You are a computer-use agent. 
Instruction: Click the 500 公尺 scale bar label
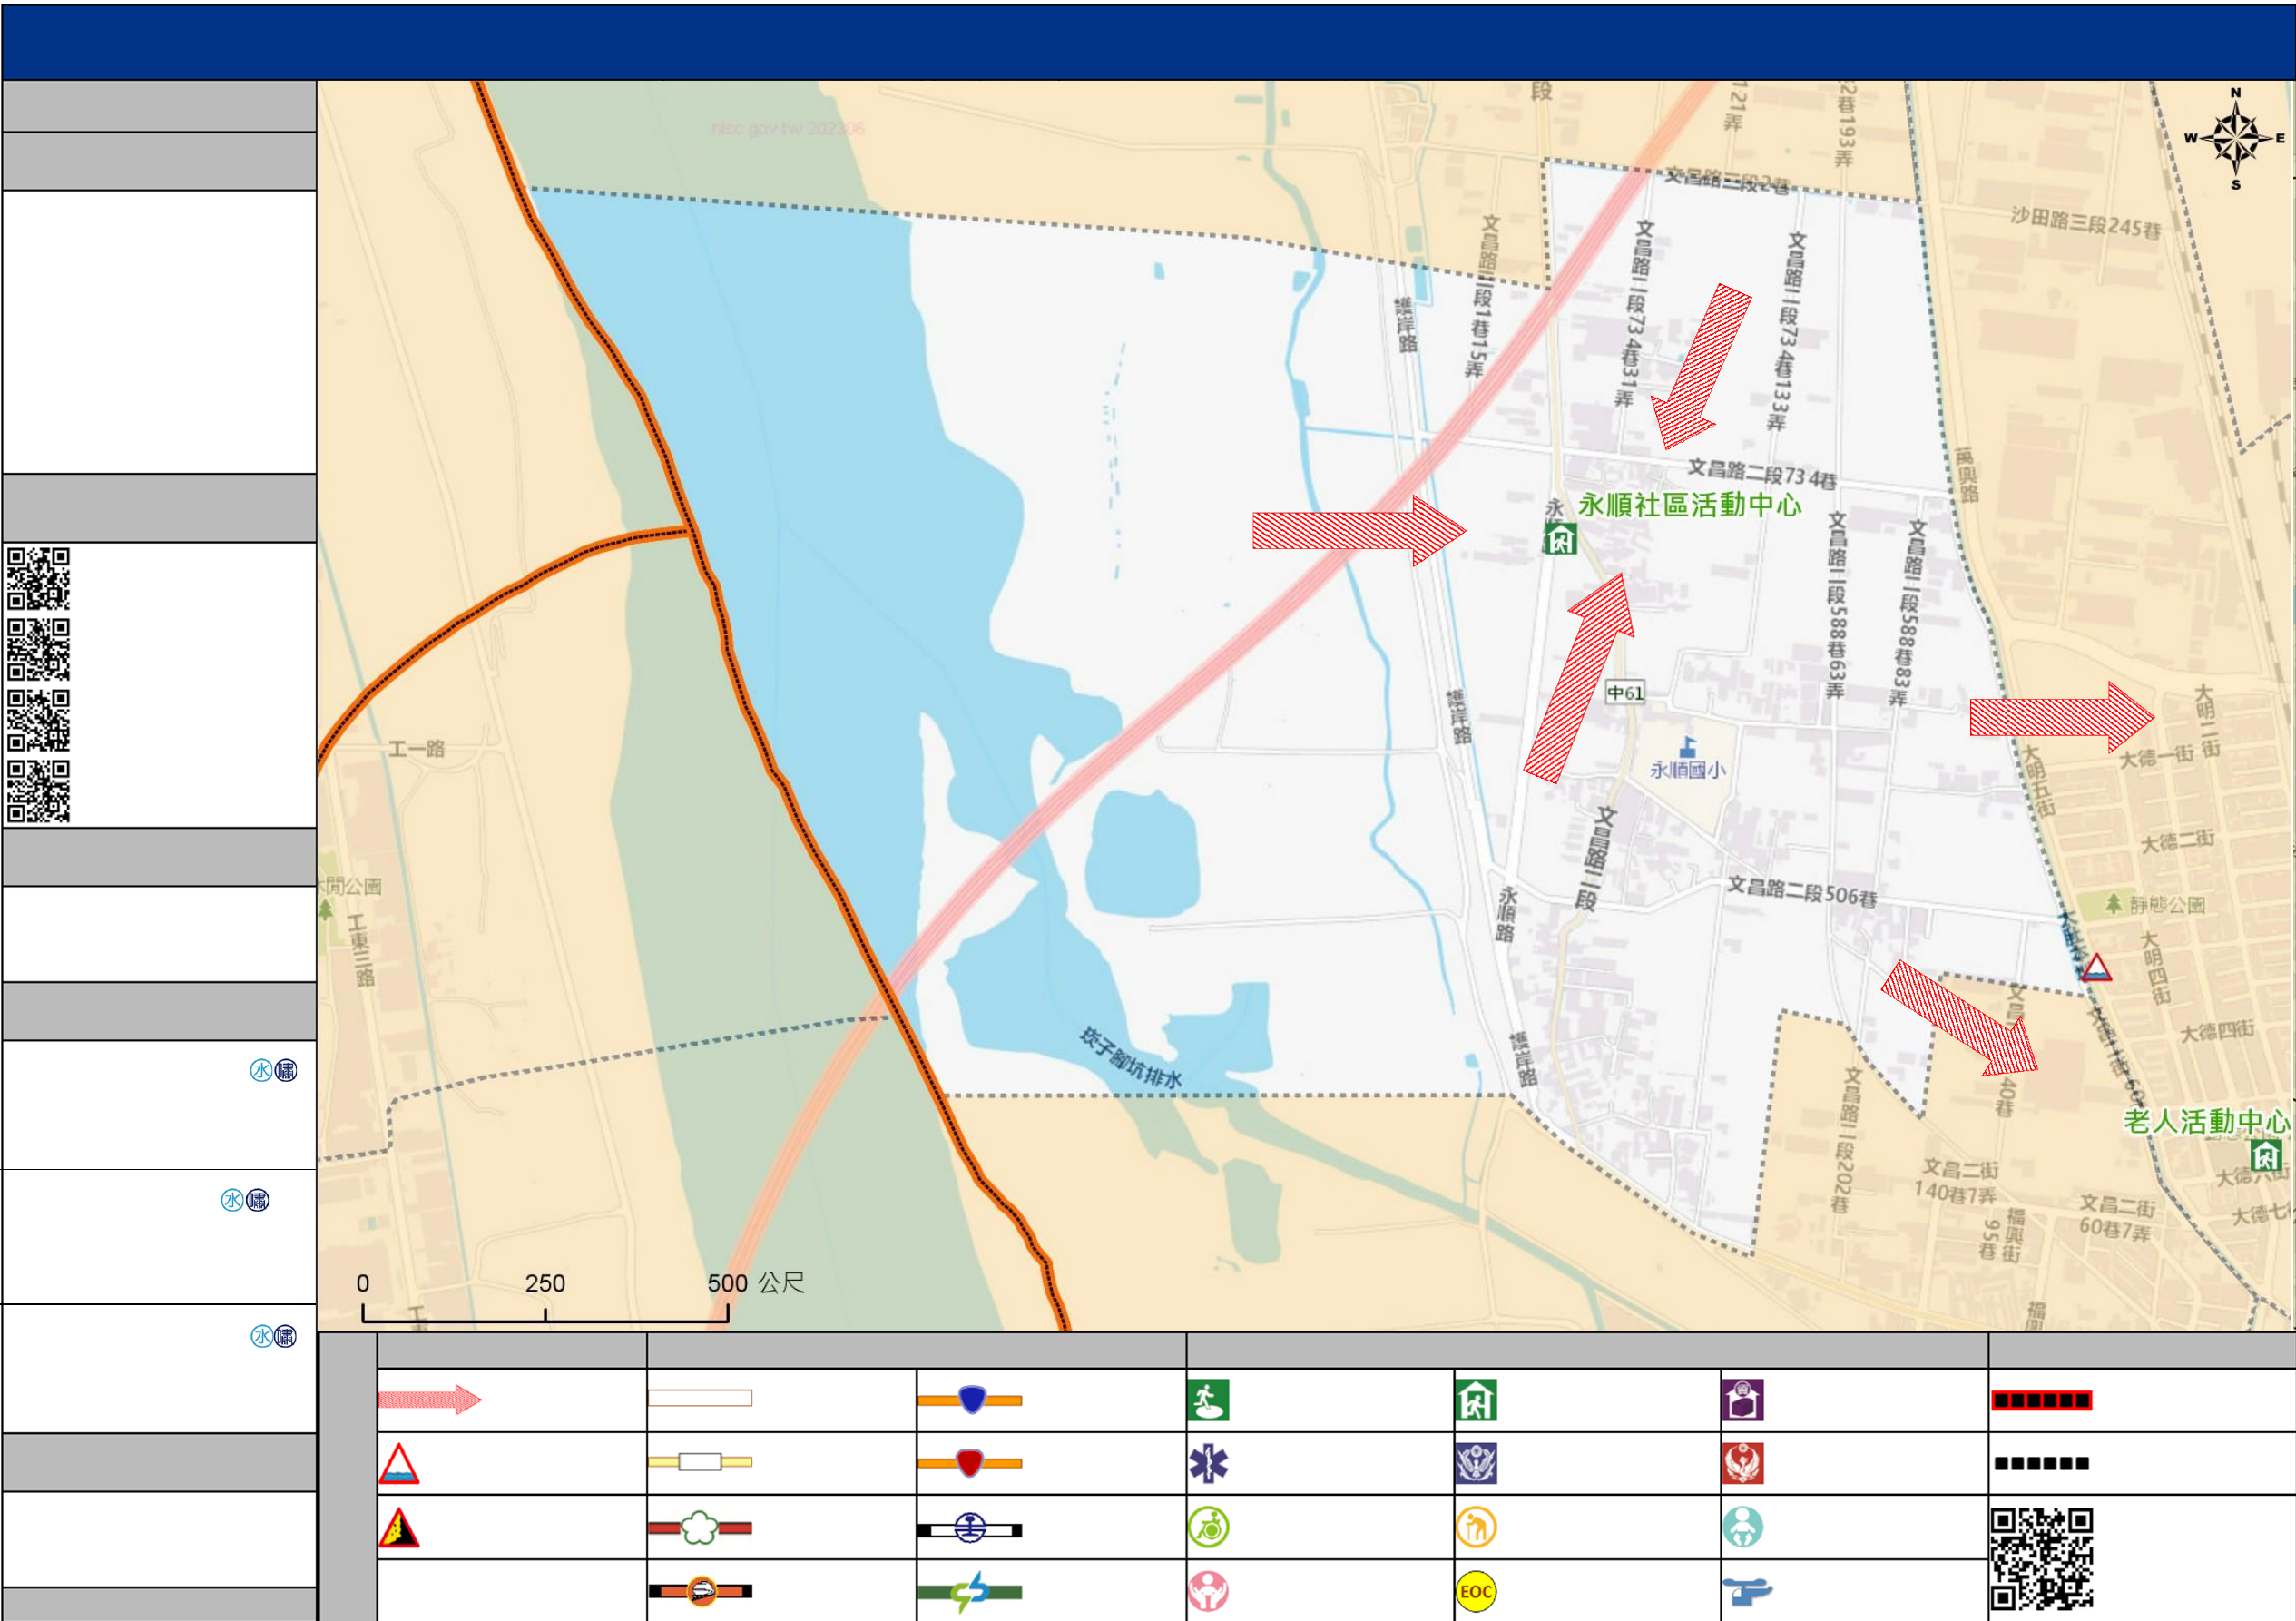(756, 1283)
